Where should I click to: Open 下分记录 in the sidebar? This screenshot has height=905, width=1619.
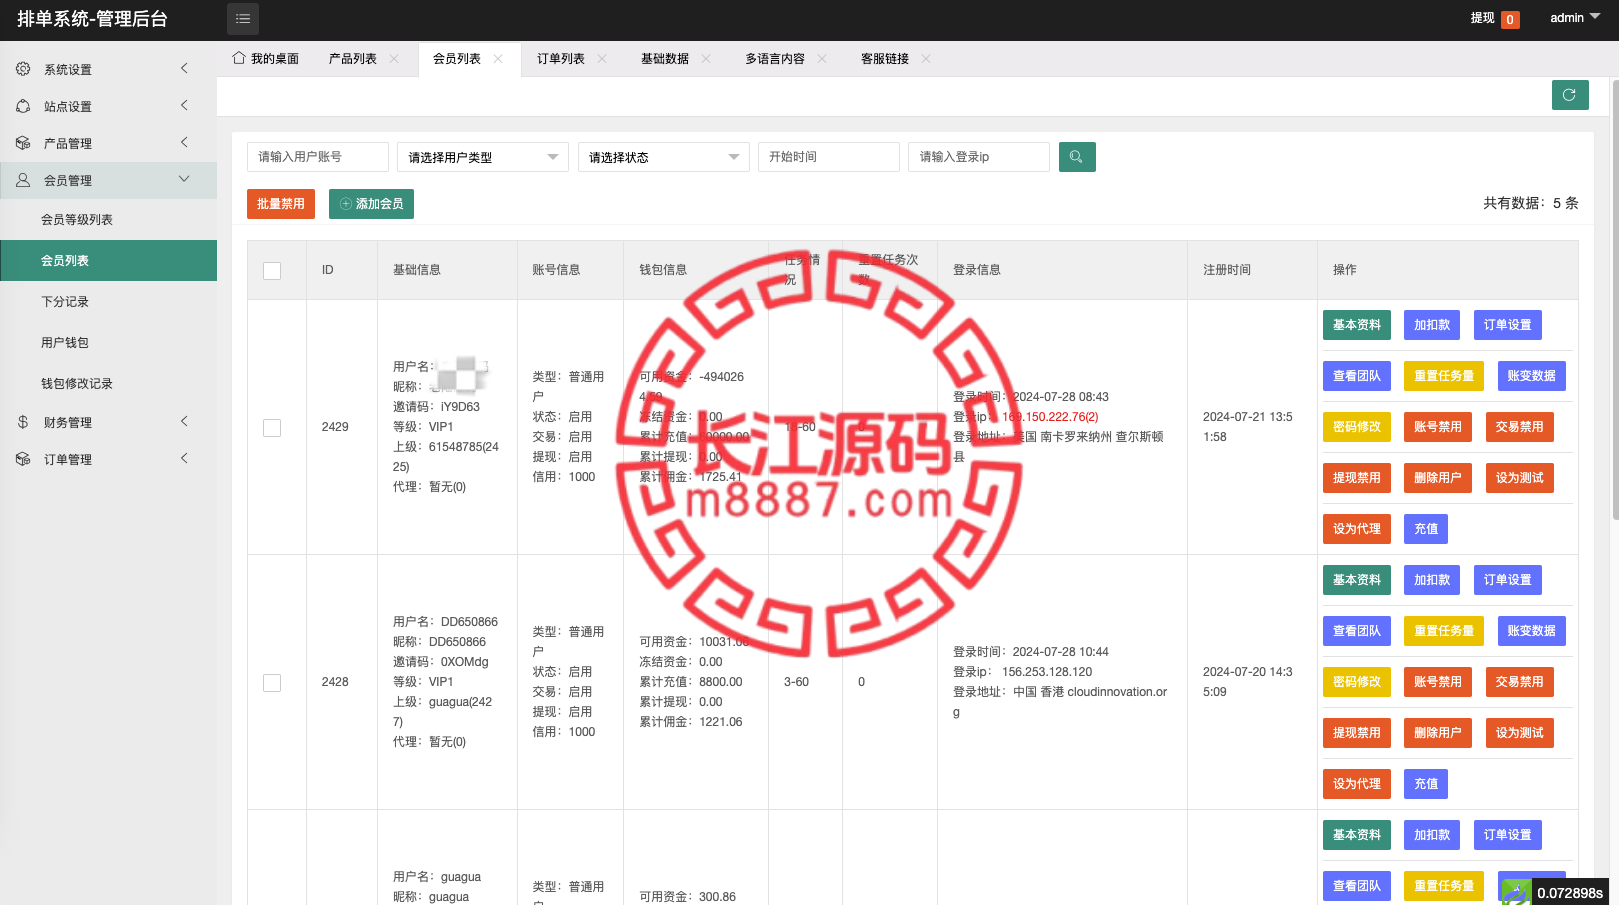(108, 302)
